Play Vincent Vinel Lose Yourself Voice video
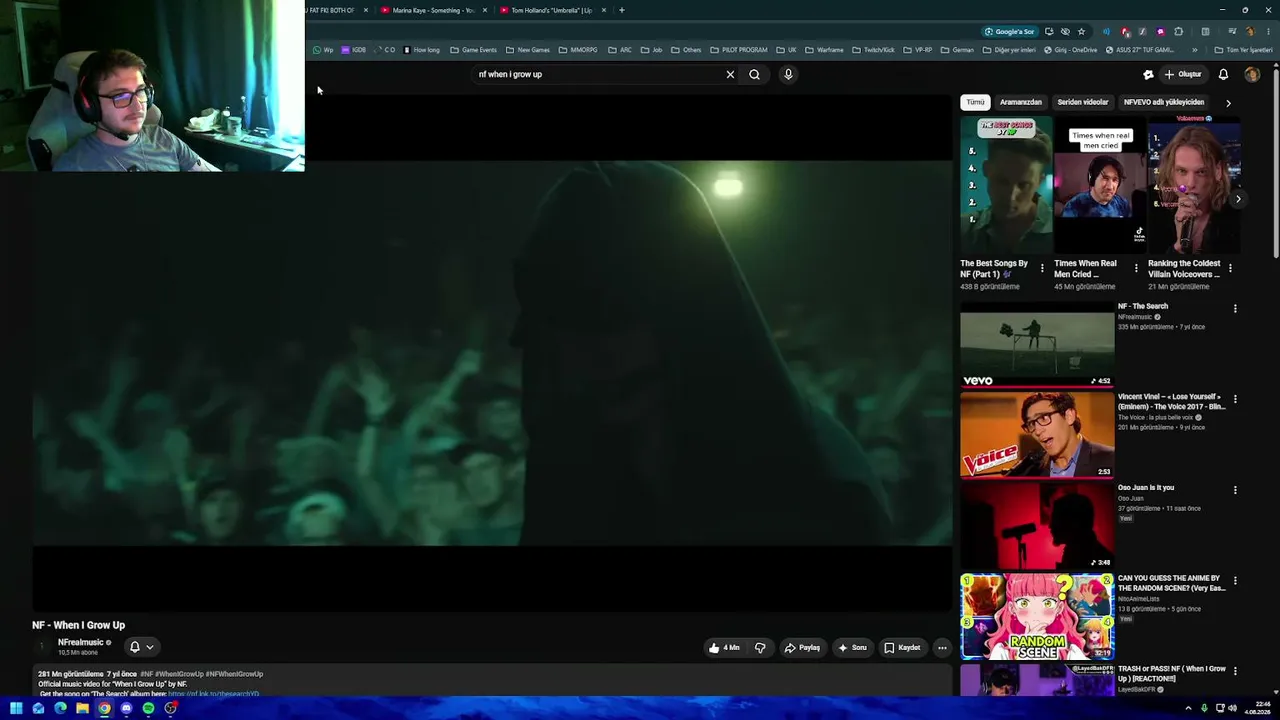The height and width of the screenshot is (720, 1280). [x=1037, y=435]
